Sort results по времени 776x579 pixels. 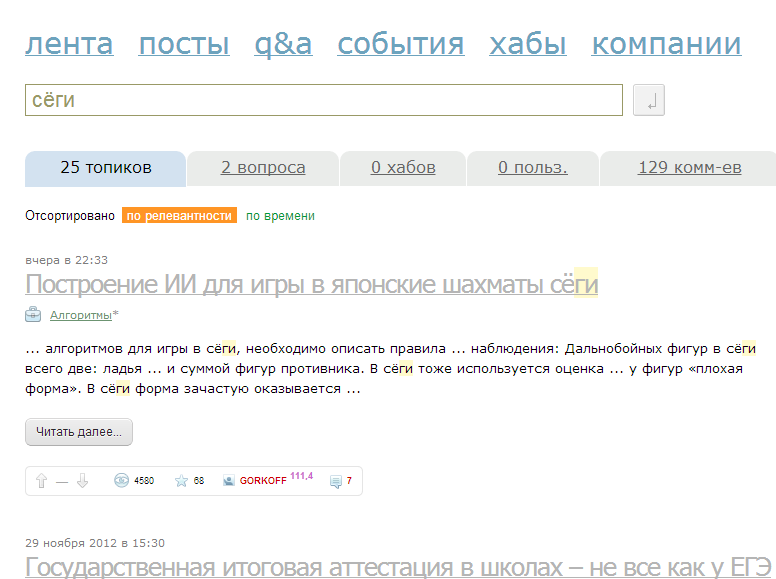[x=280, y=216]
